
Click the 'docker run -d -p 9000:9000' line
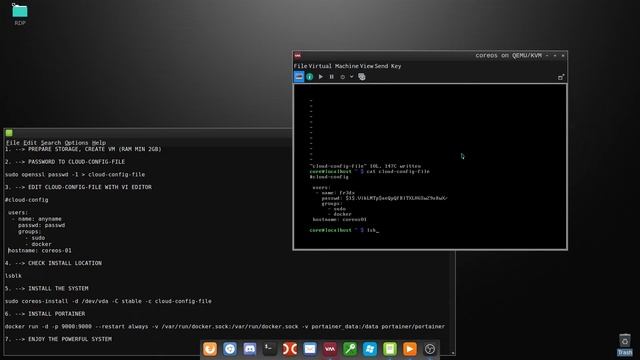(x=225, y=326)
